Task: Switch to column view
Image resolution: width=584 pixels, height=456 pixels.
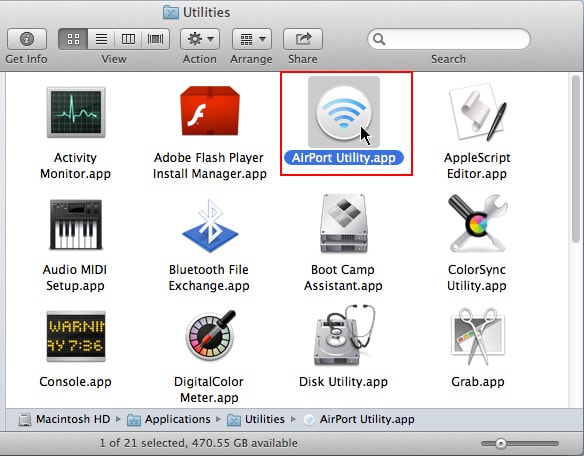Action: coord(128,39)
